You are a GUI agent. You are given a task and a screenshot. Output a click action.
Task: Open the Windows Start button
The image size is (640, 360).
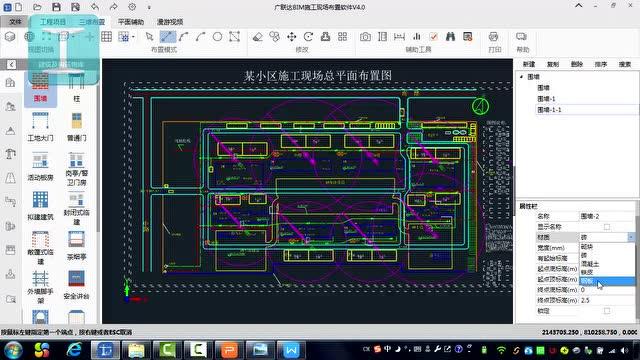13,350
